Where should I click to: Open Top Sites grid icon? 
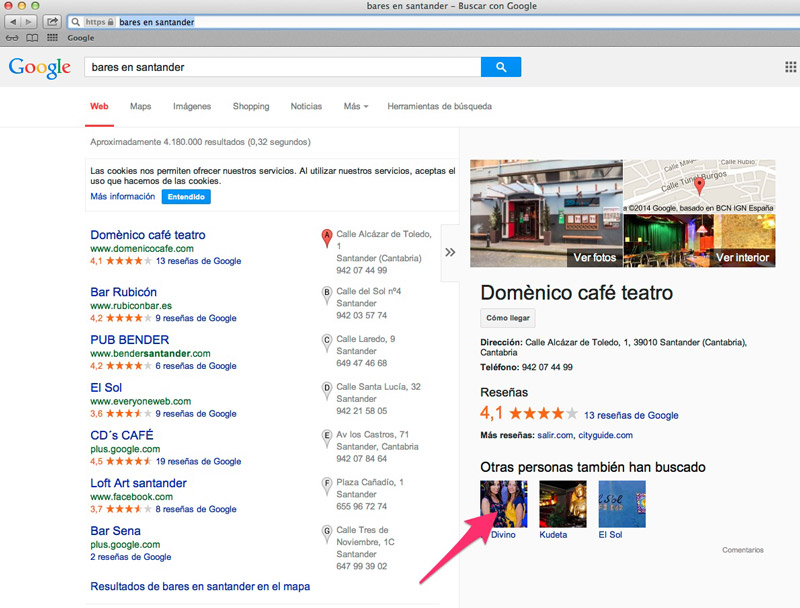[52, 38]
